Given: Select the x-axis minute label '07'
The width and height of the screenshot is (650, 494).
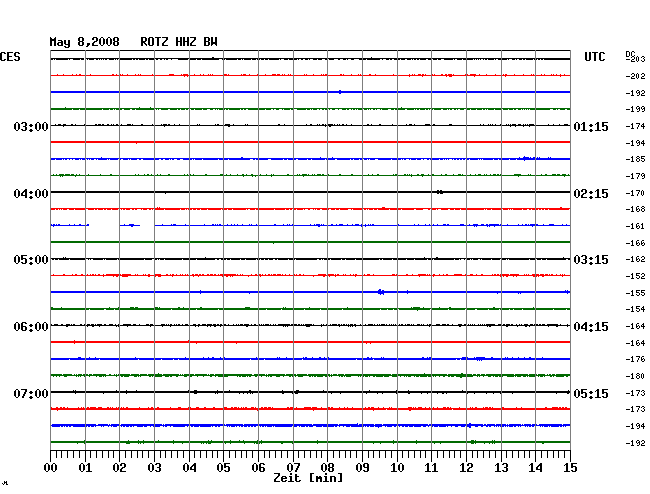Looking at the screenshot, I should coord(293,468).
